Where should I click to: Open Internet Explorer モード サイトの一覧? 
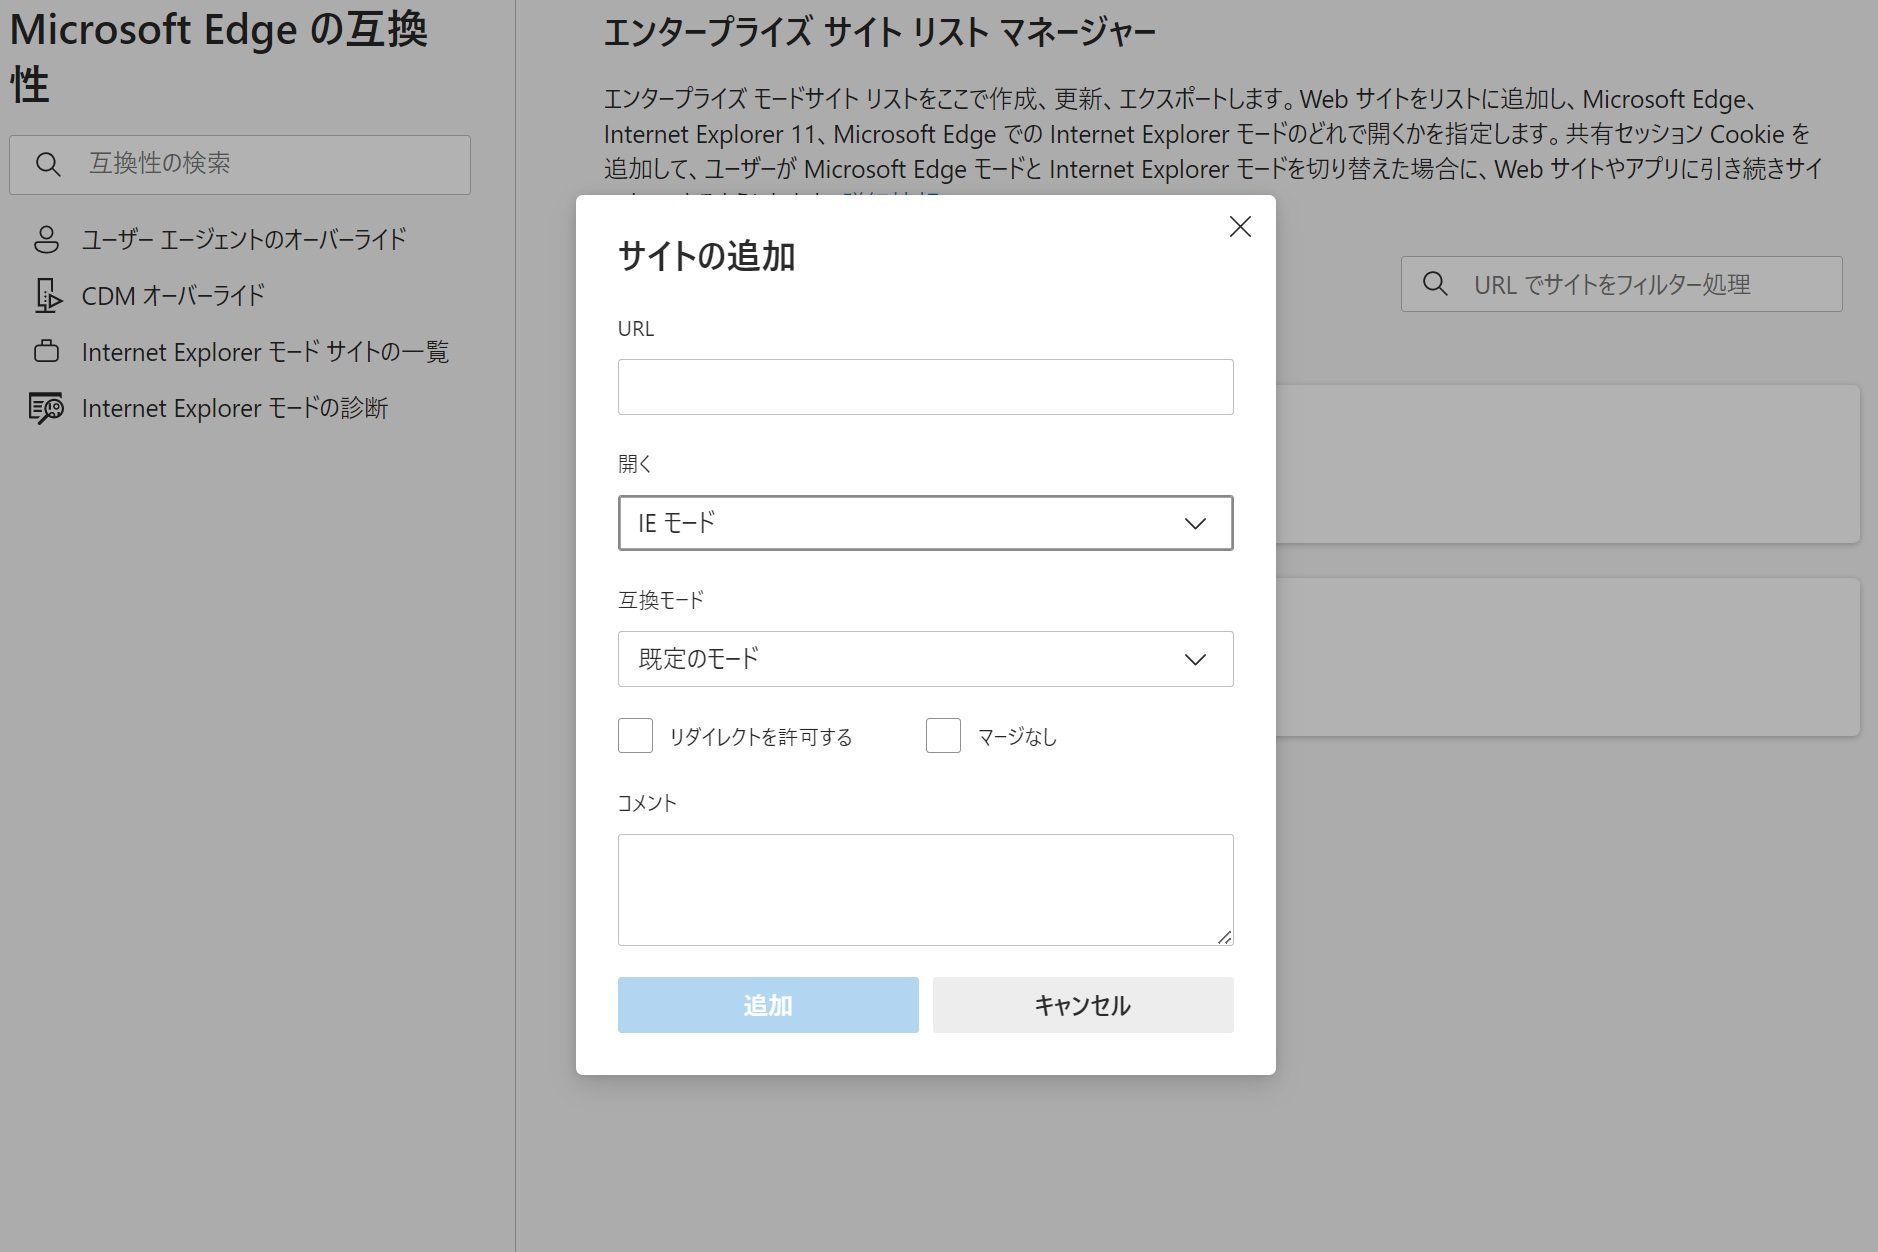(x=265, y=352)
